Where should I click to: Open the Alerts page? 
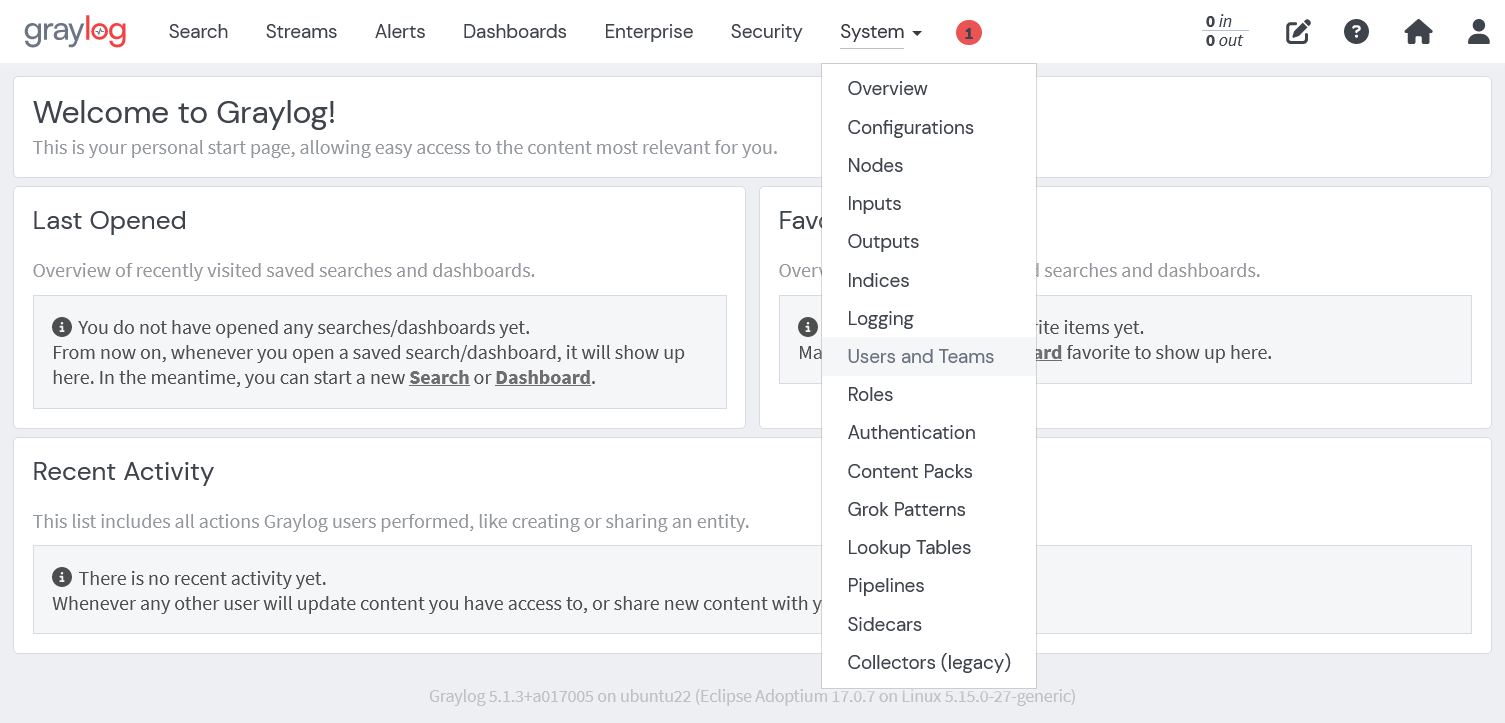click(400, 32)
